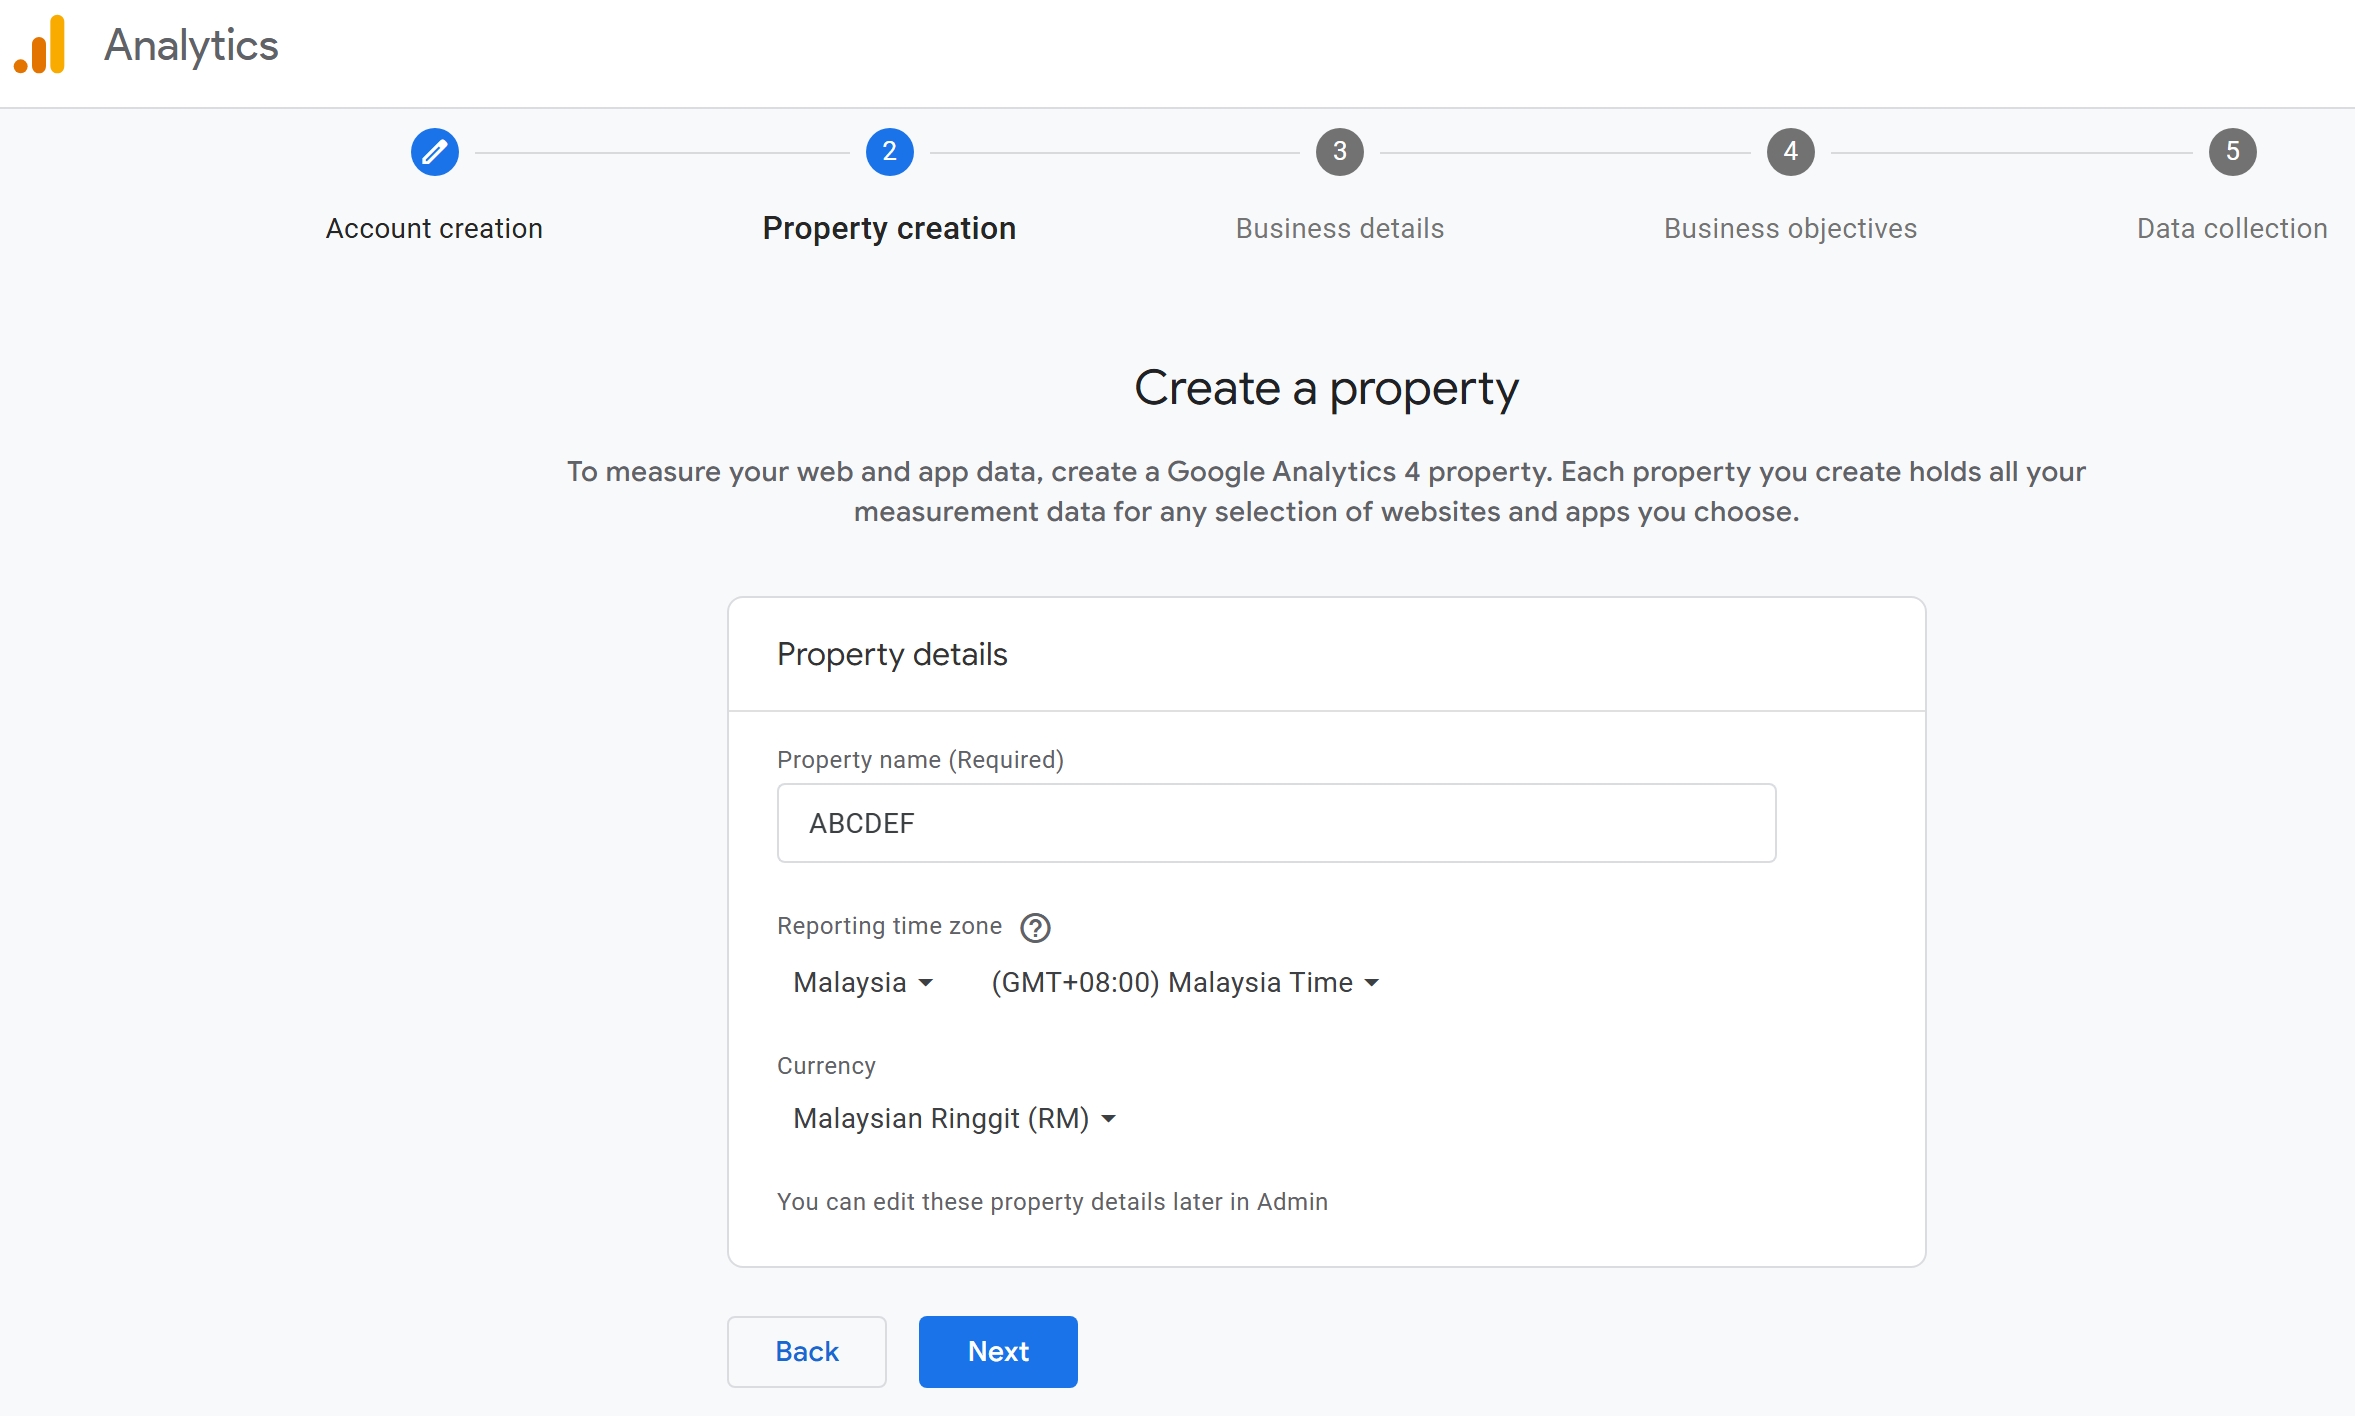Click the step 4 circle icon

coord(1790,152)
